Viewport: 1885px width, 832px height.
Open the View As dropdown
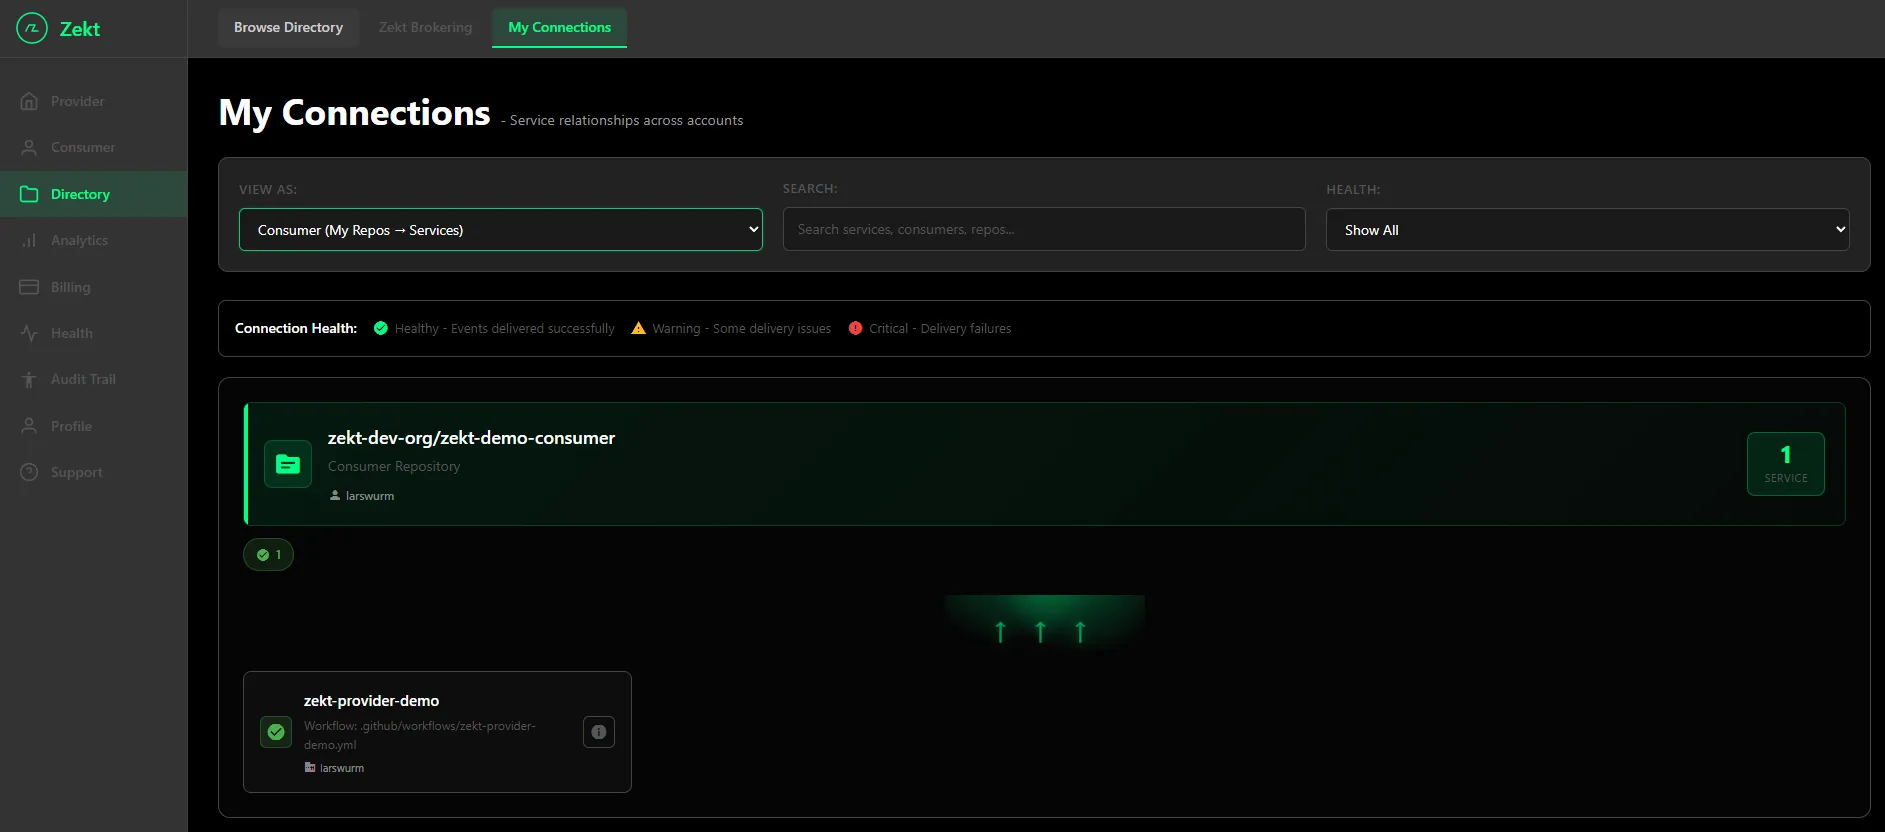tap(500, 230)
